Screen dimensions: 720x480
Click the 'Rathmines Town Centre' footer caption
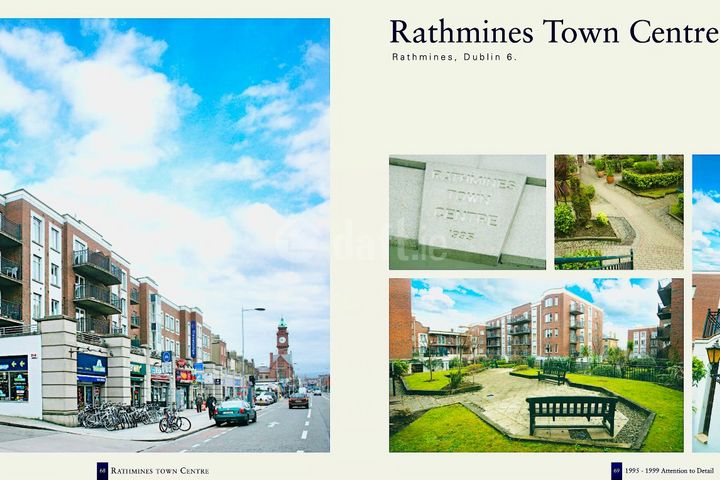[160, 471]
